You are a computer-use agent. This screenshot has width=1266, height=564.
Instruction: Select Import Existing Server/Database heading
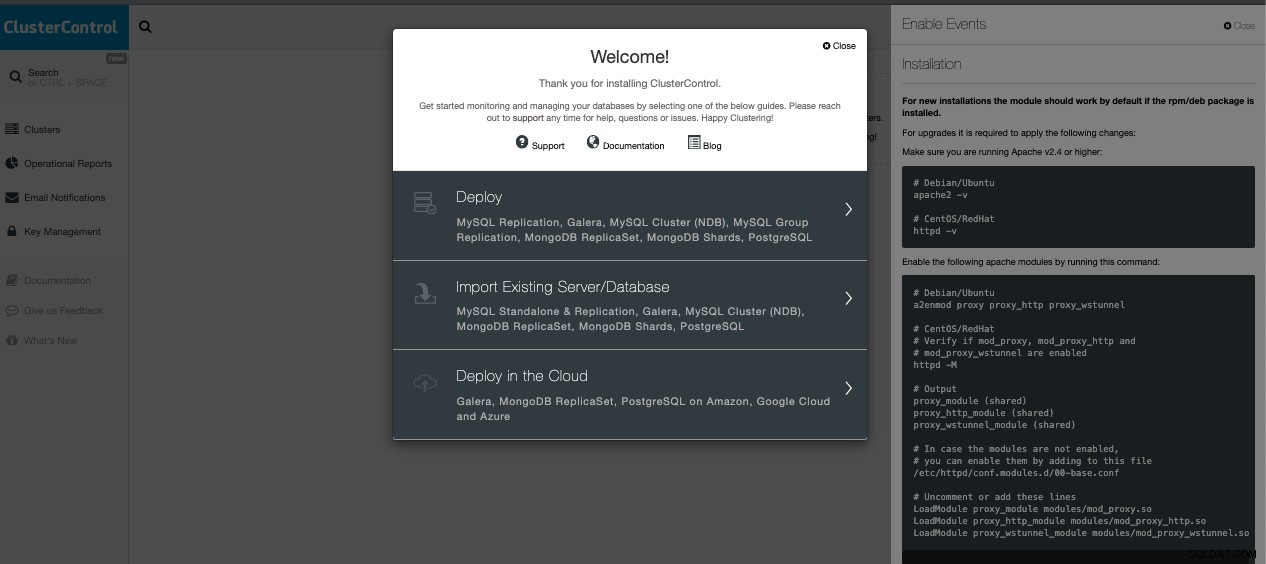click(563, 287)
